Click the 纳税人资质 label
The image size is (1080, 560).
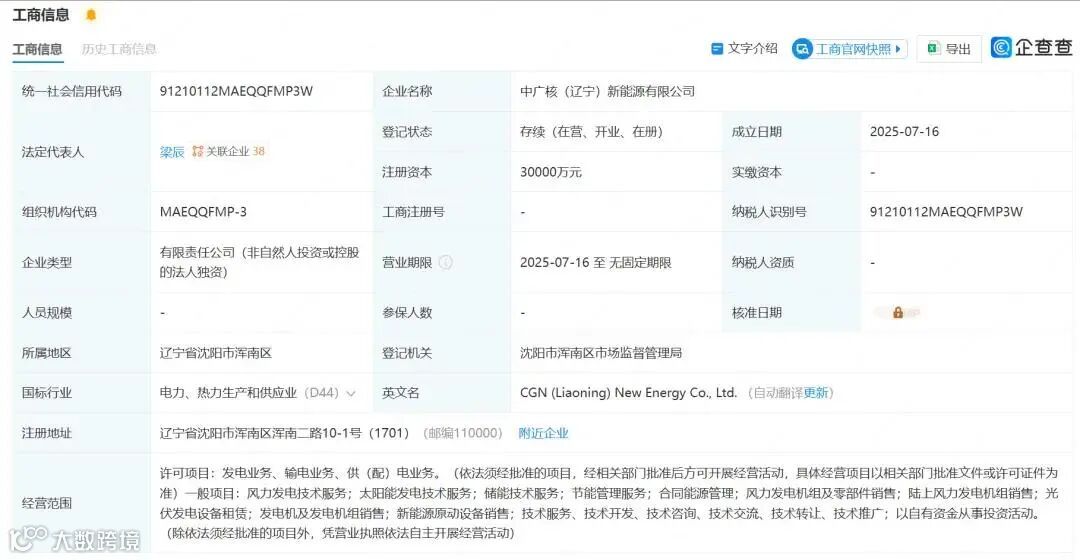point(762,262)
